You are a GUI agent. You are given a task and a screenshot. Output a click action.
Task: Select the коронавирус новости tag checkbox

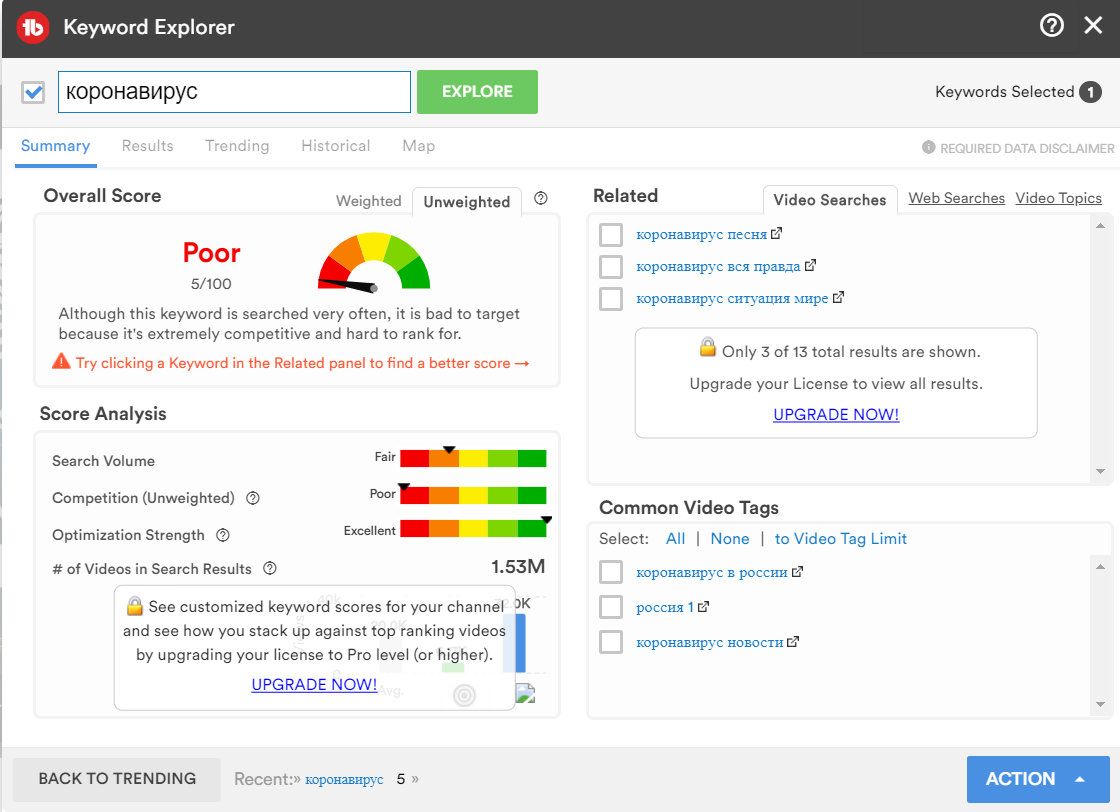click(611, 642)
